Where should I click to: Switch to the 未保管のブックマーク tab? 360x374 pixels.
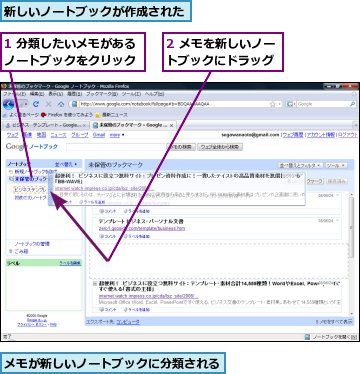[133, 125]
